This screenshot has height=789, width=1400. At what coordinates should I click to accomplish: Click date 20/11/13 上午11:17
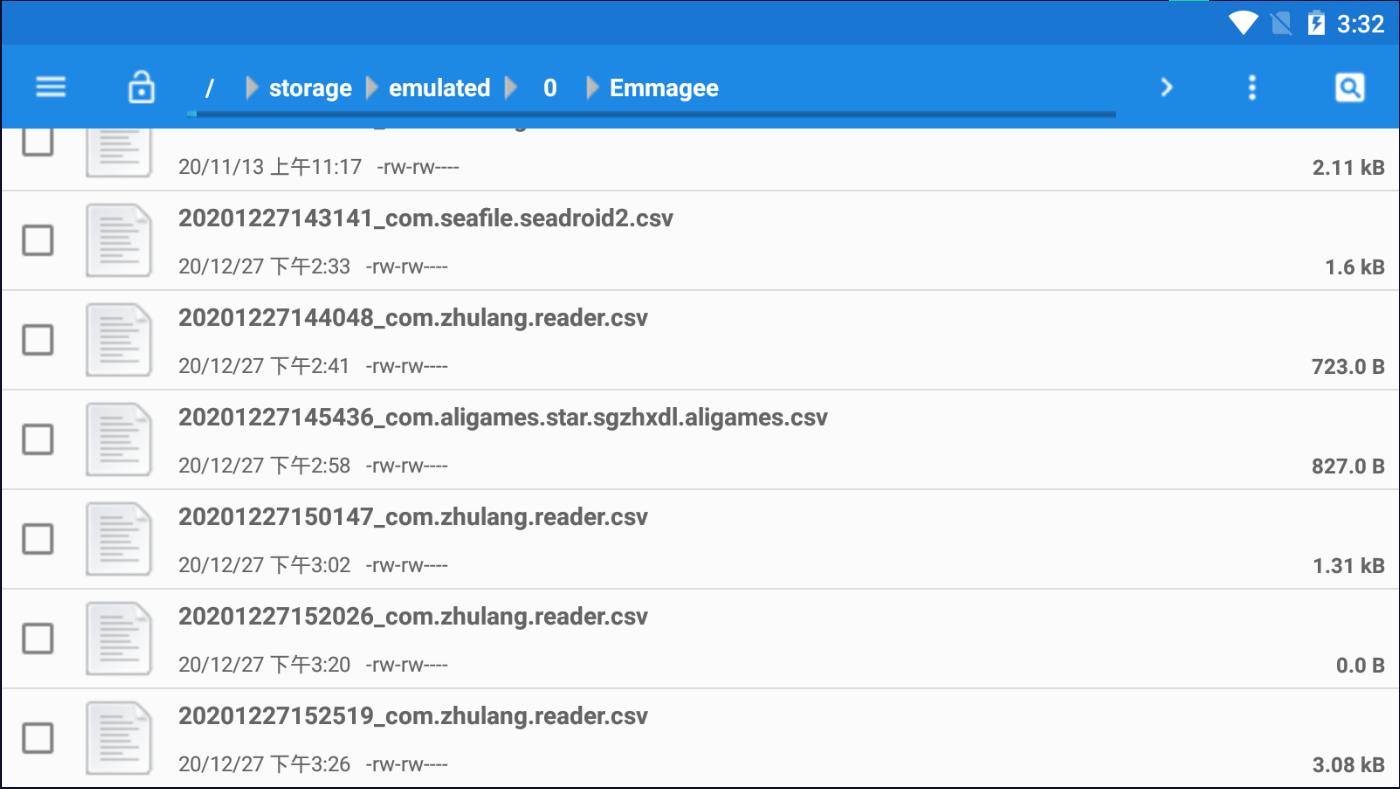[270, 167]
